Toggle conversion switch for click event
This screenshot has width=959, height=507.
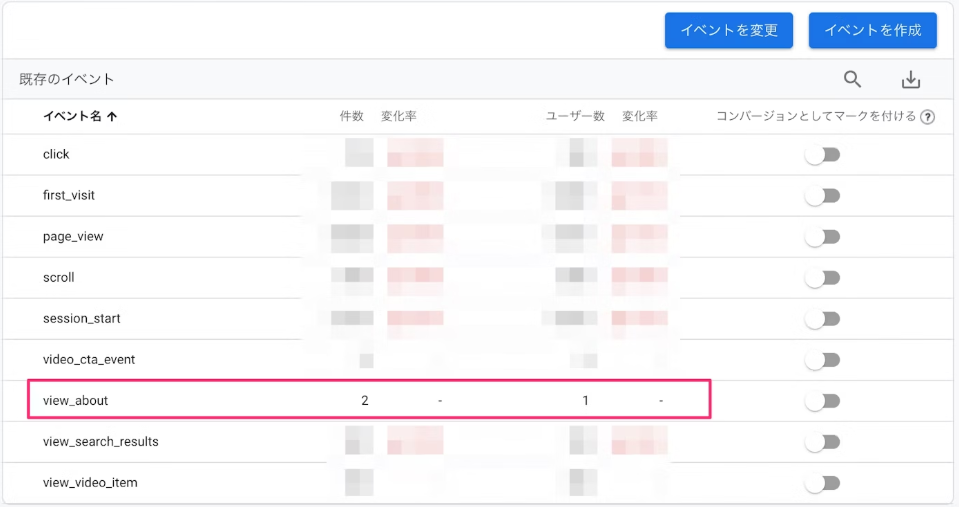click(x=823, y=155)
